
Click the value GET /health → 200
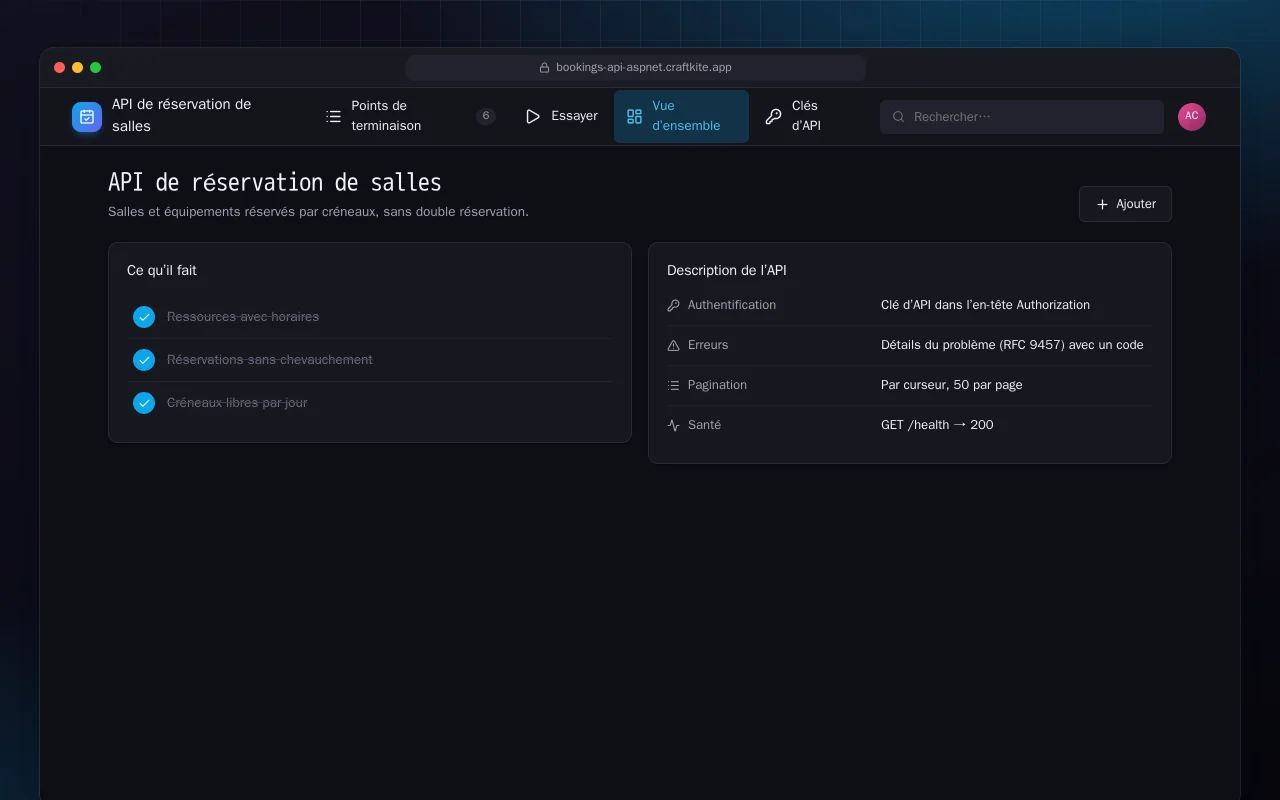(x=937, y=425)
